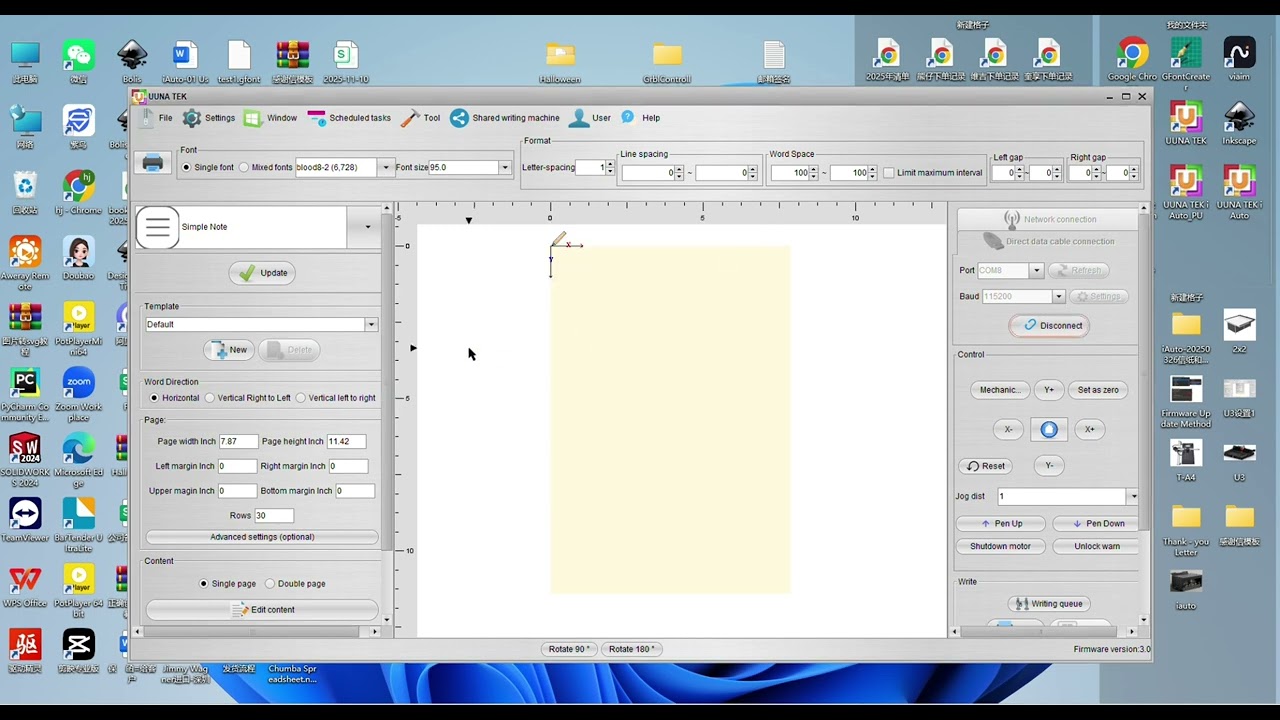The width and height of the screenshot is (1280, 720).
Task: Click the Rows input field
Action: point(274,516)
